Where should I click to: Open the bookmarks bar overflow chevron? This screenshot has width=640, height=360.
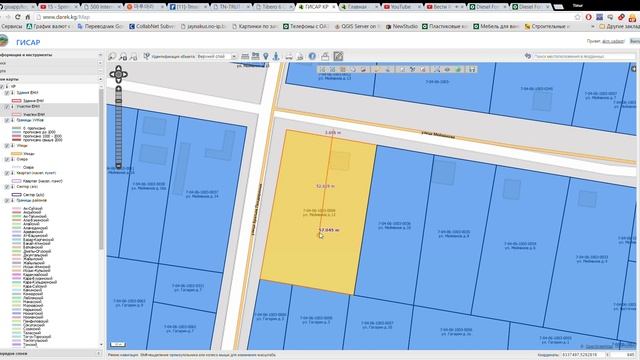(x=593, y=27)
